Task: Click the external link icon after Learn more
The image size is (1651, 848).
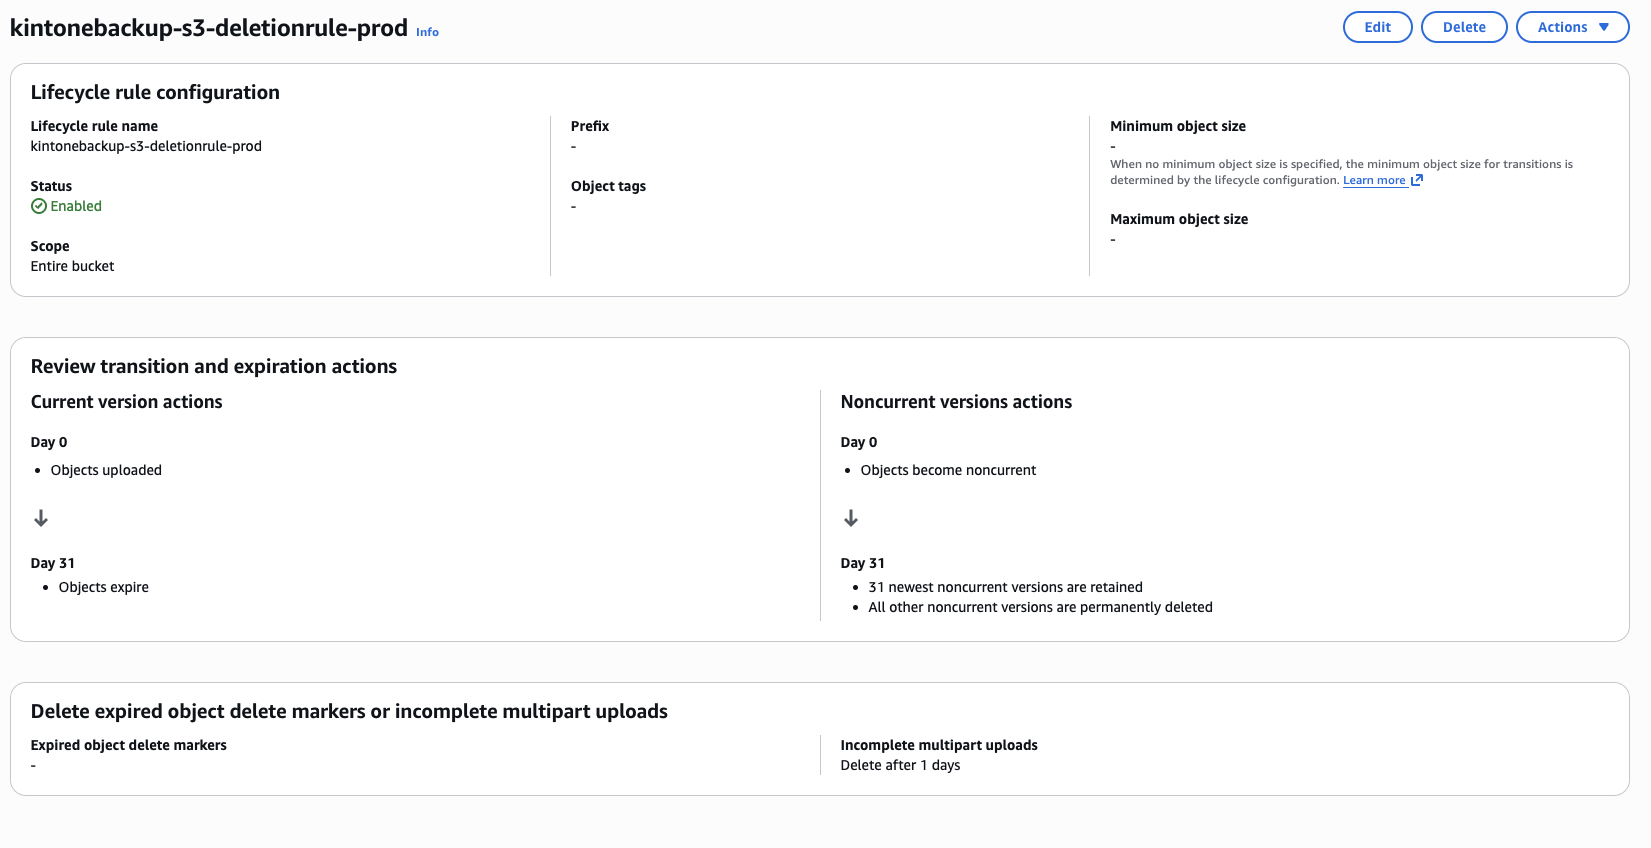Action: pyautogui.click(x=1417, y=180)
